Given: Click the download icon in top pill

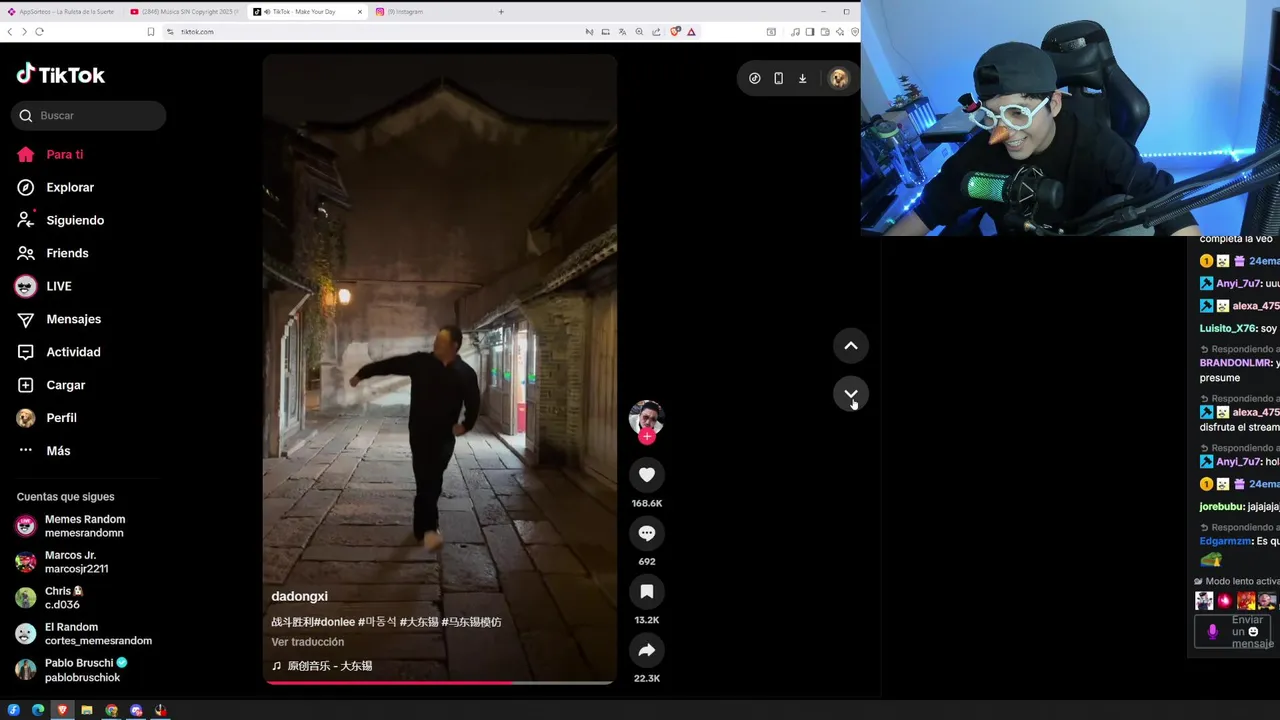Looking at the screenshot, I should tap(802, 78).
